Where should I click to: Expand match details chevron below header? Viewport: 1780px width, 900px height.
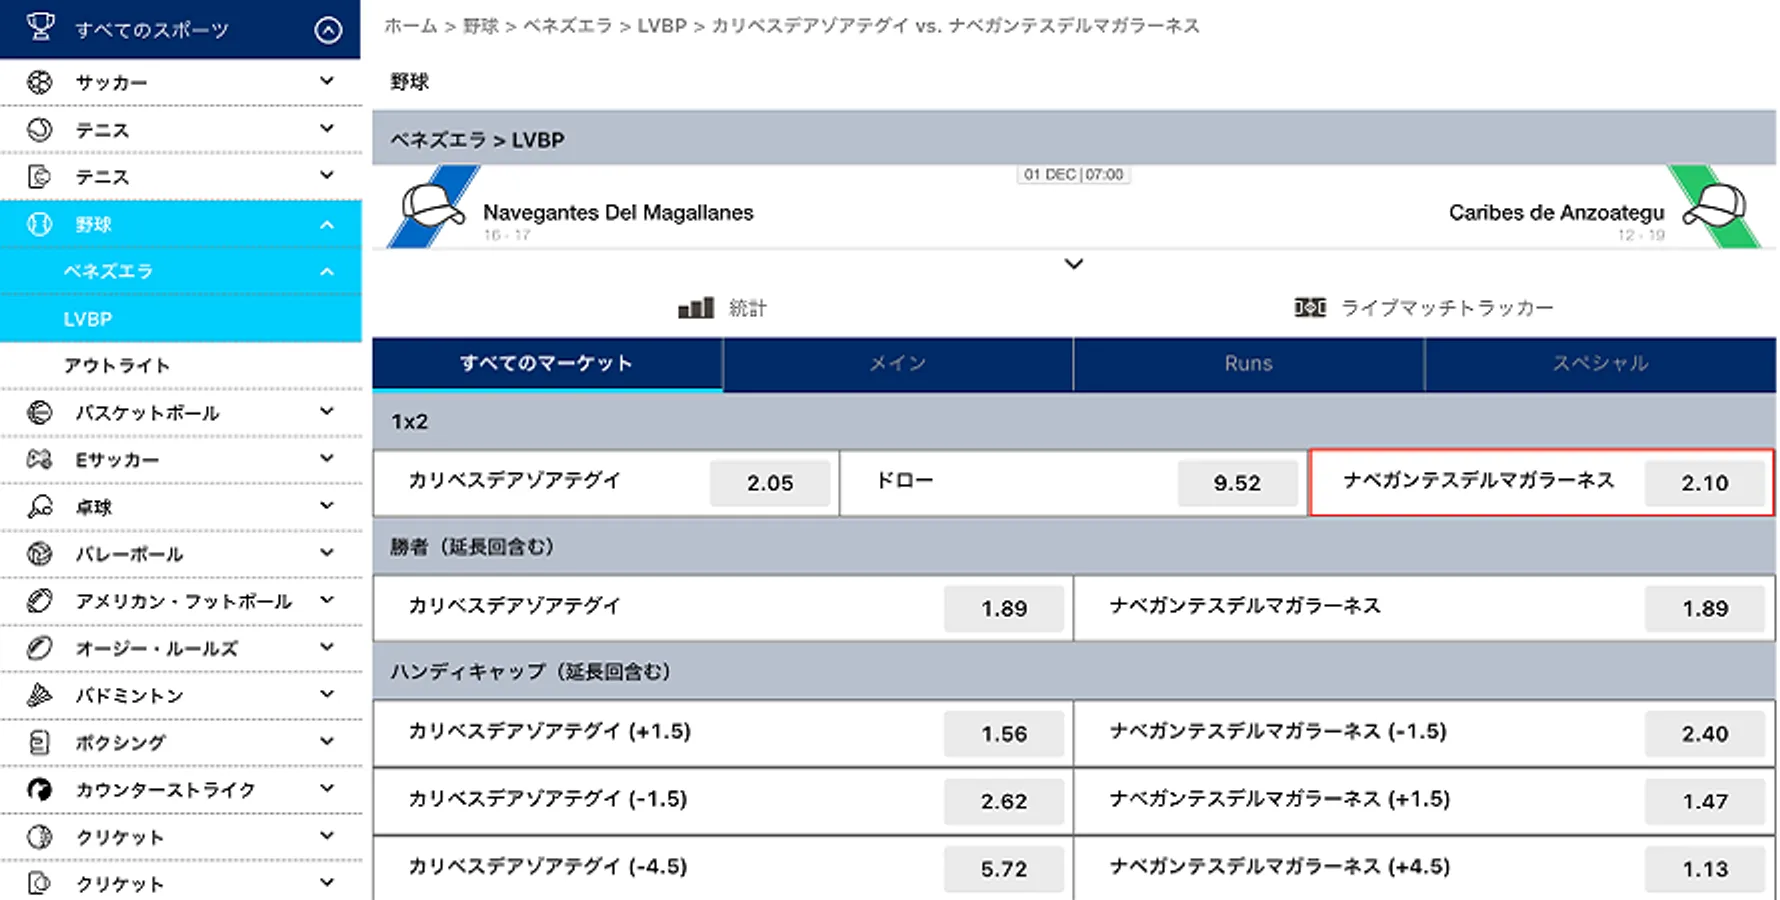(1074, 264)
